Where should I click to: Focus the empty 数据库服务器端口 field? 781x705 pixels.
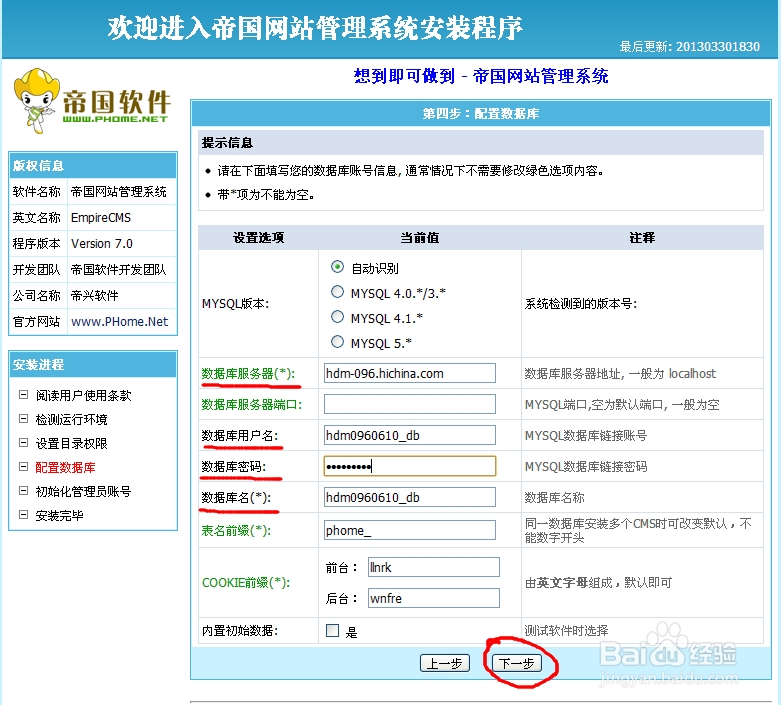(x=409, y=404)
